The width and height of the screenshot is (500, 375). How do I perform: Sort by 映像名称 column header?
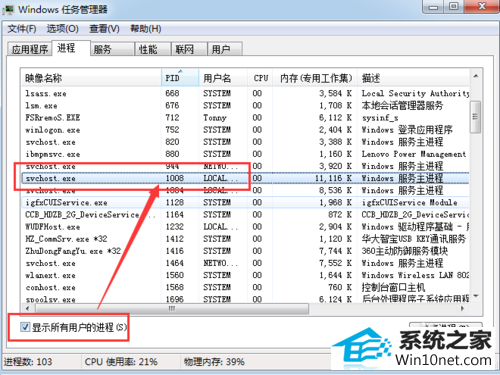pyautogui.click(x=91, y=78)
